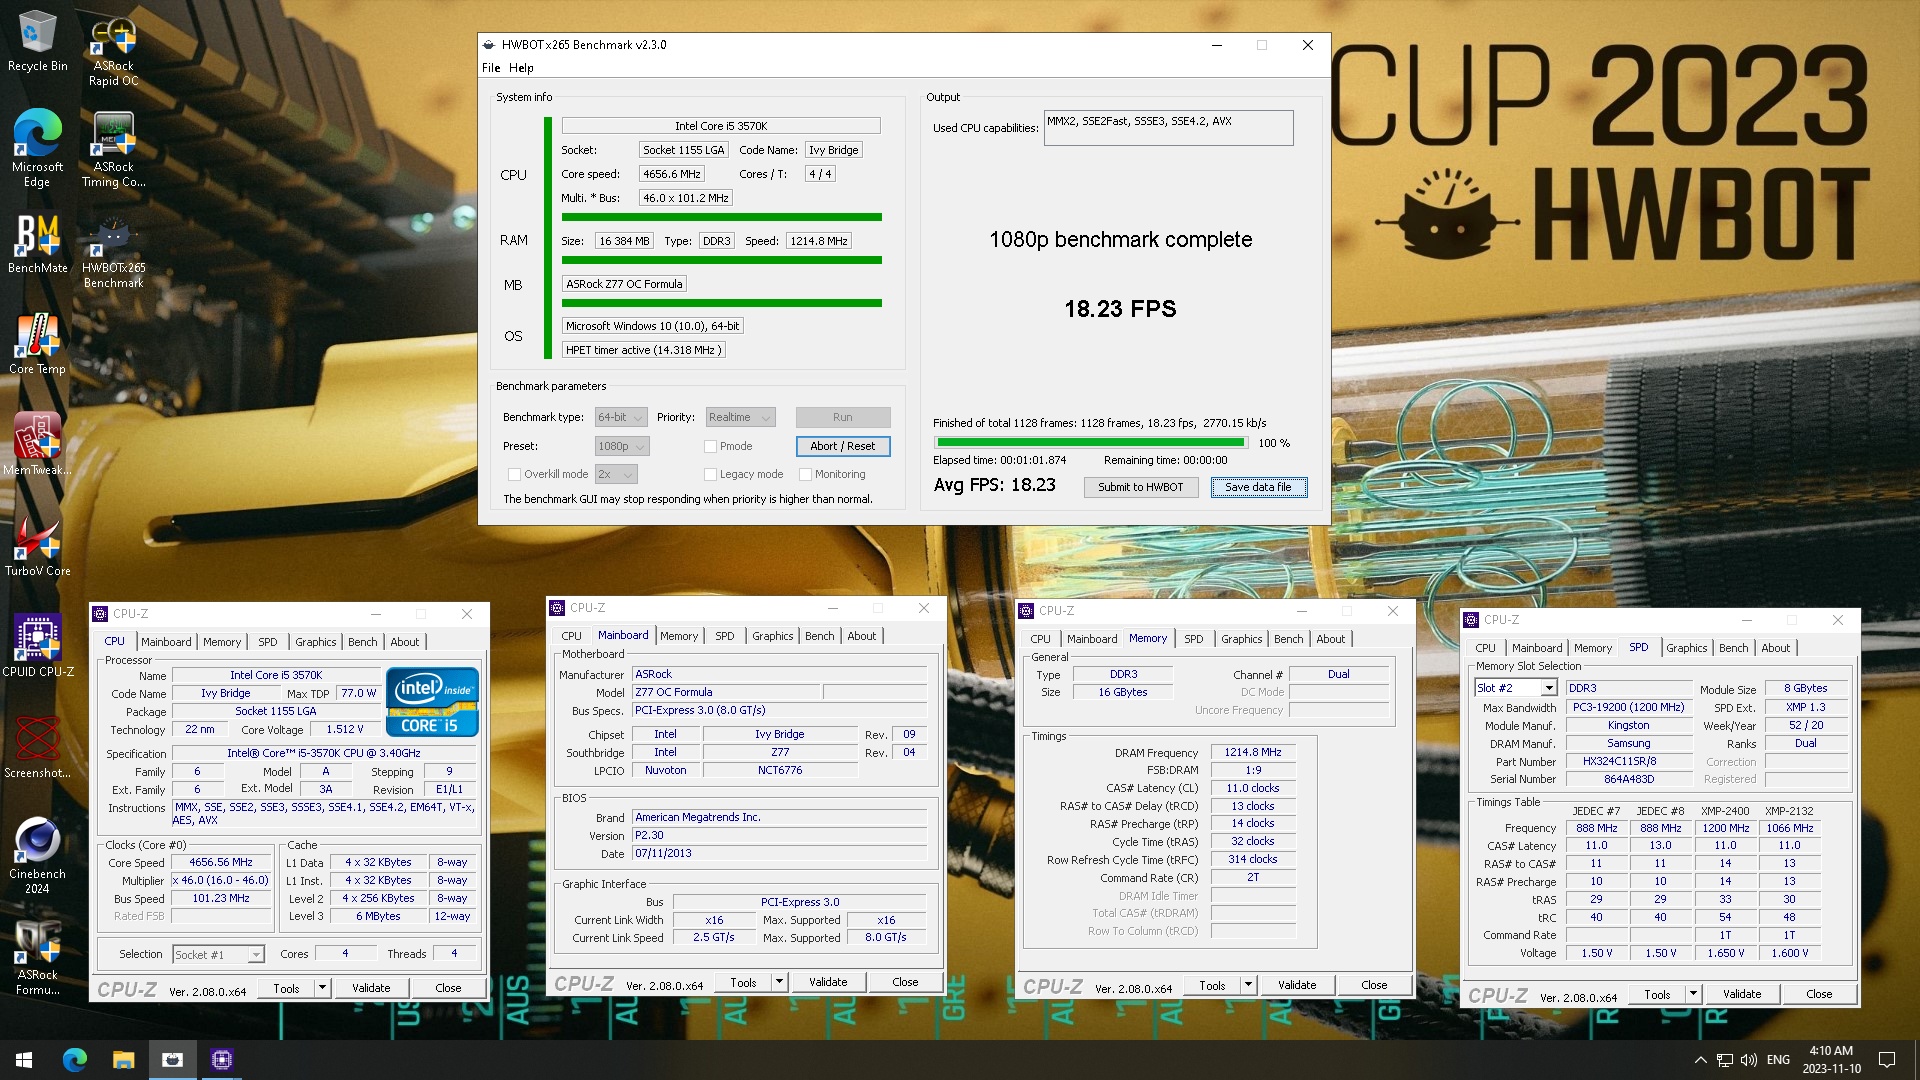The image size is (1920, 1080).
Task: Open the Socket #1 selection dropdown
Action: point(218,955)
